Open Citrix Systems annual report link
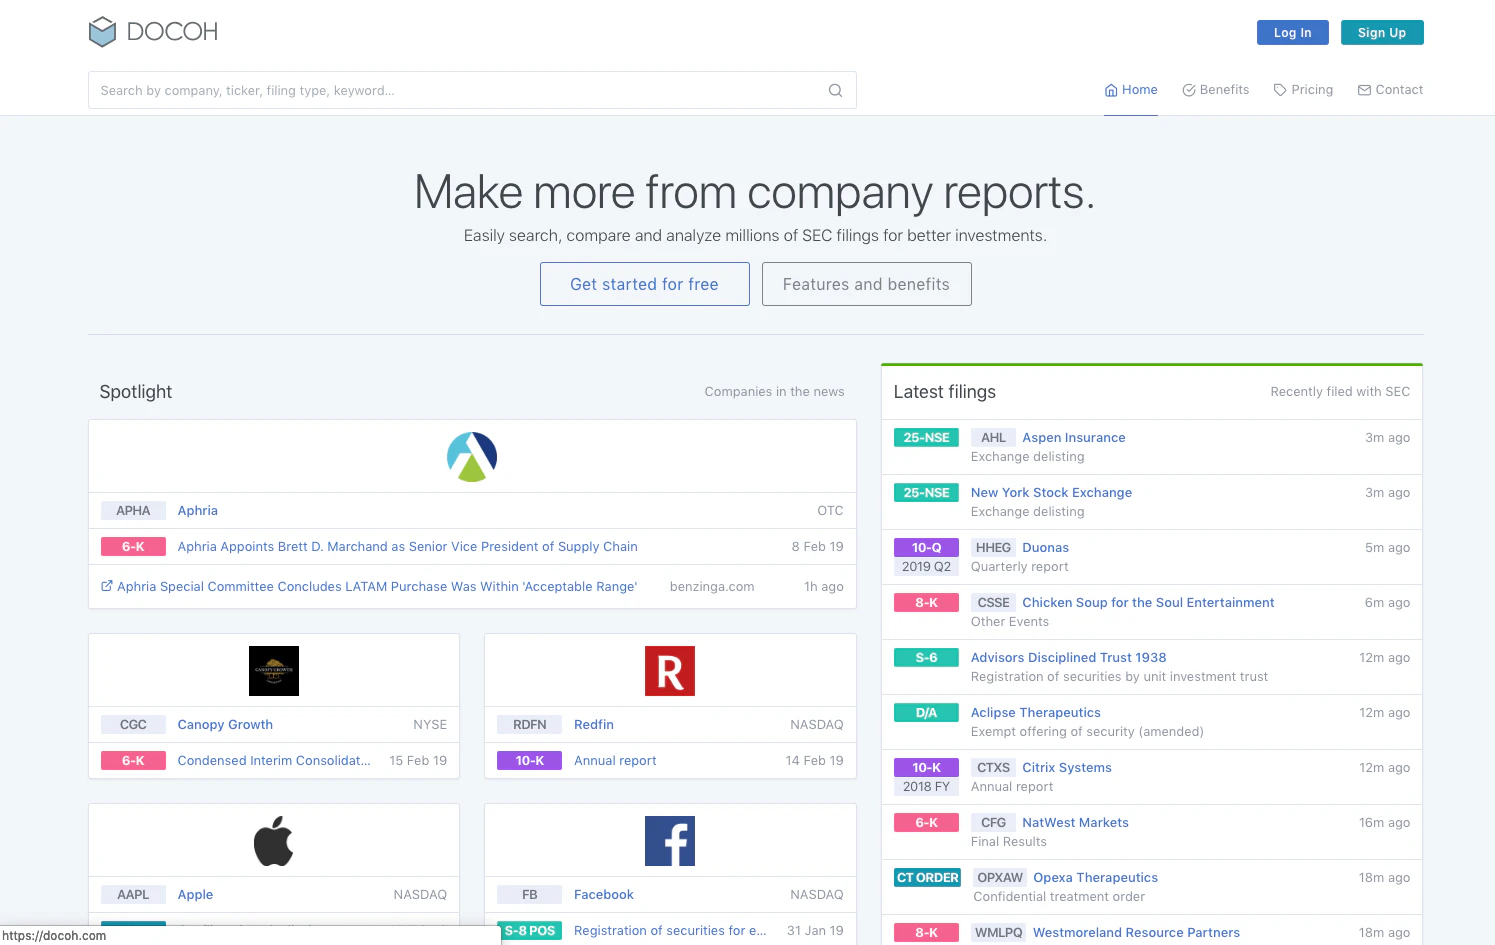The height and width of the screenshot is (945, 1495). pos(1067,768)
